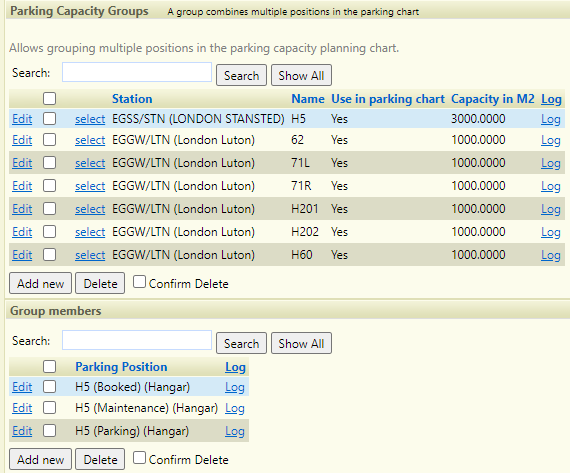Sort members by Parking Position header
The height and width of the screenshot is (473, 570).
[121, 367]
